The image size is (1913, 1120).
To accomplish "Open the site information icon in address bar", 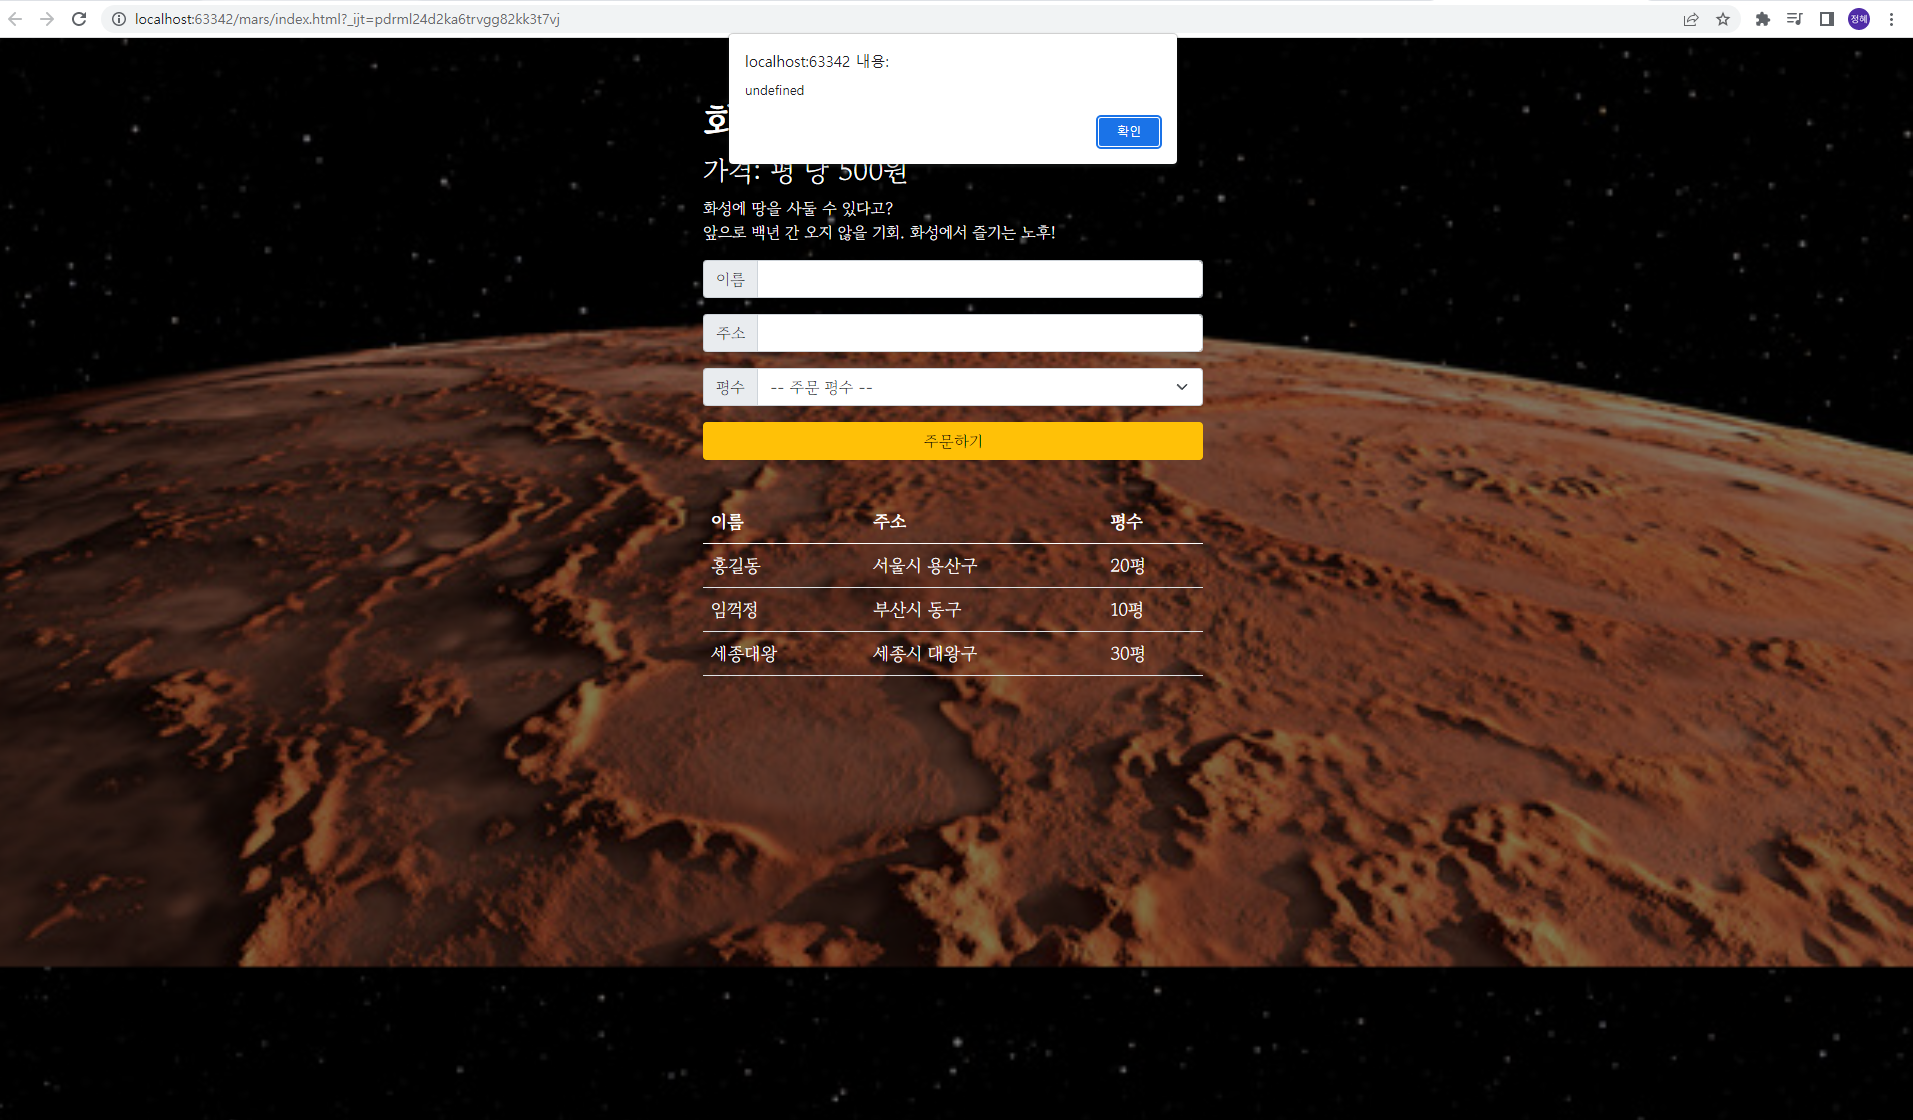I will point(118,19).
